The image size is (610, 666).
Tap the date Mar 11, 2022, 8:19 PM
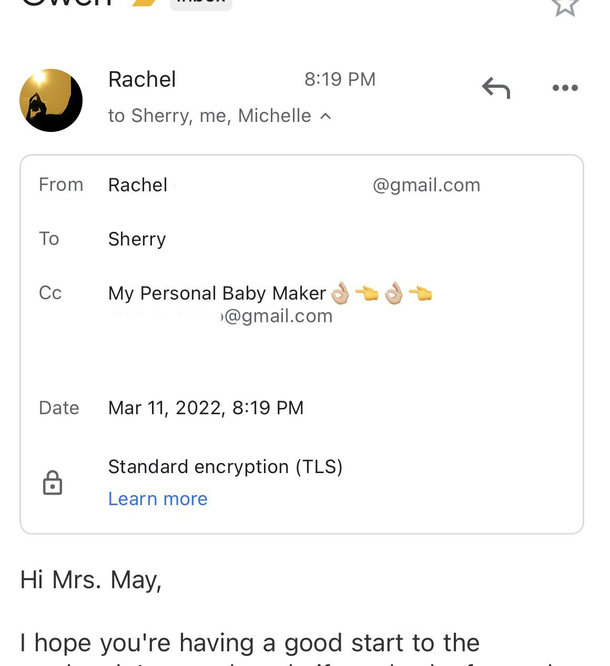click(x=206, y=408)
